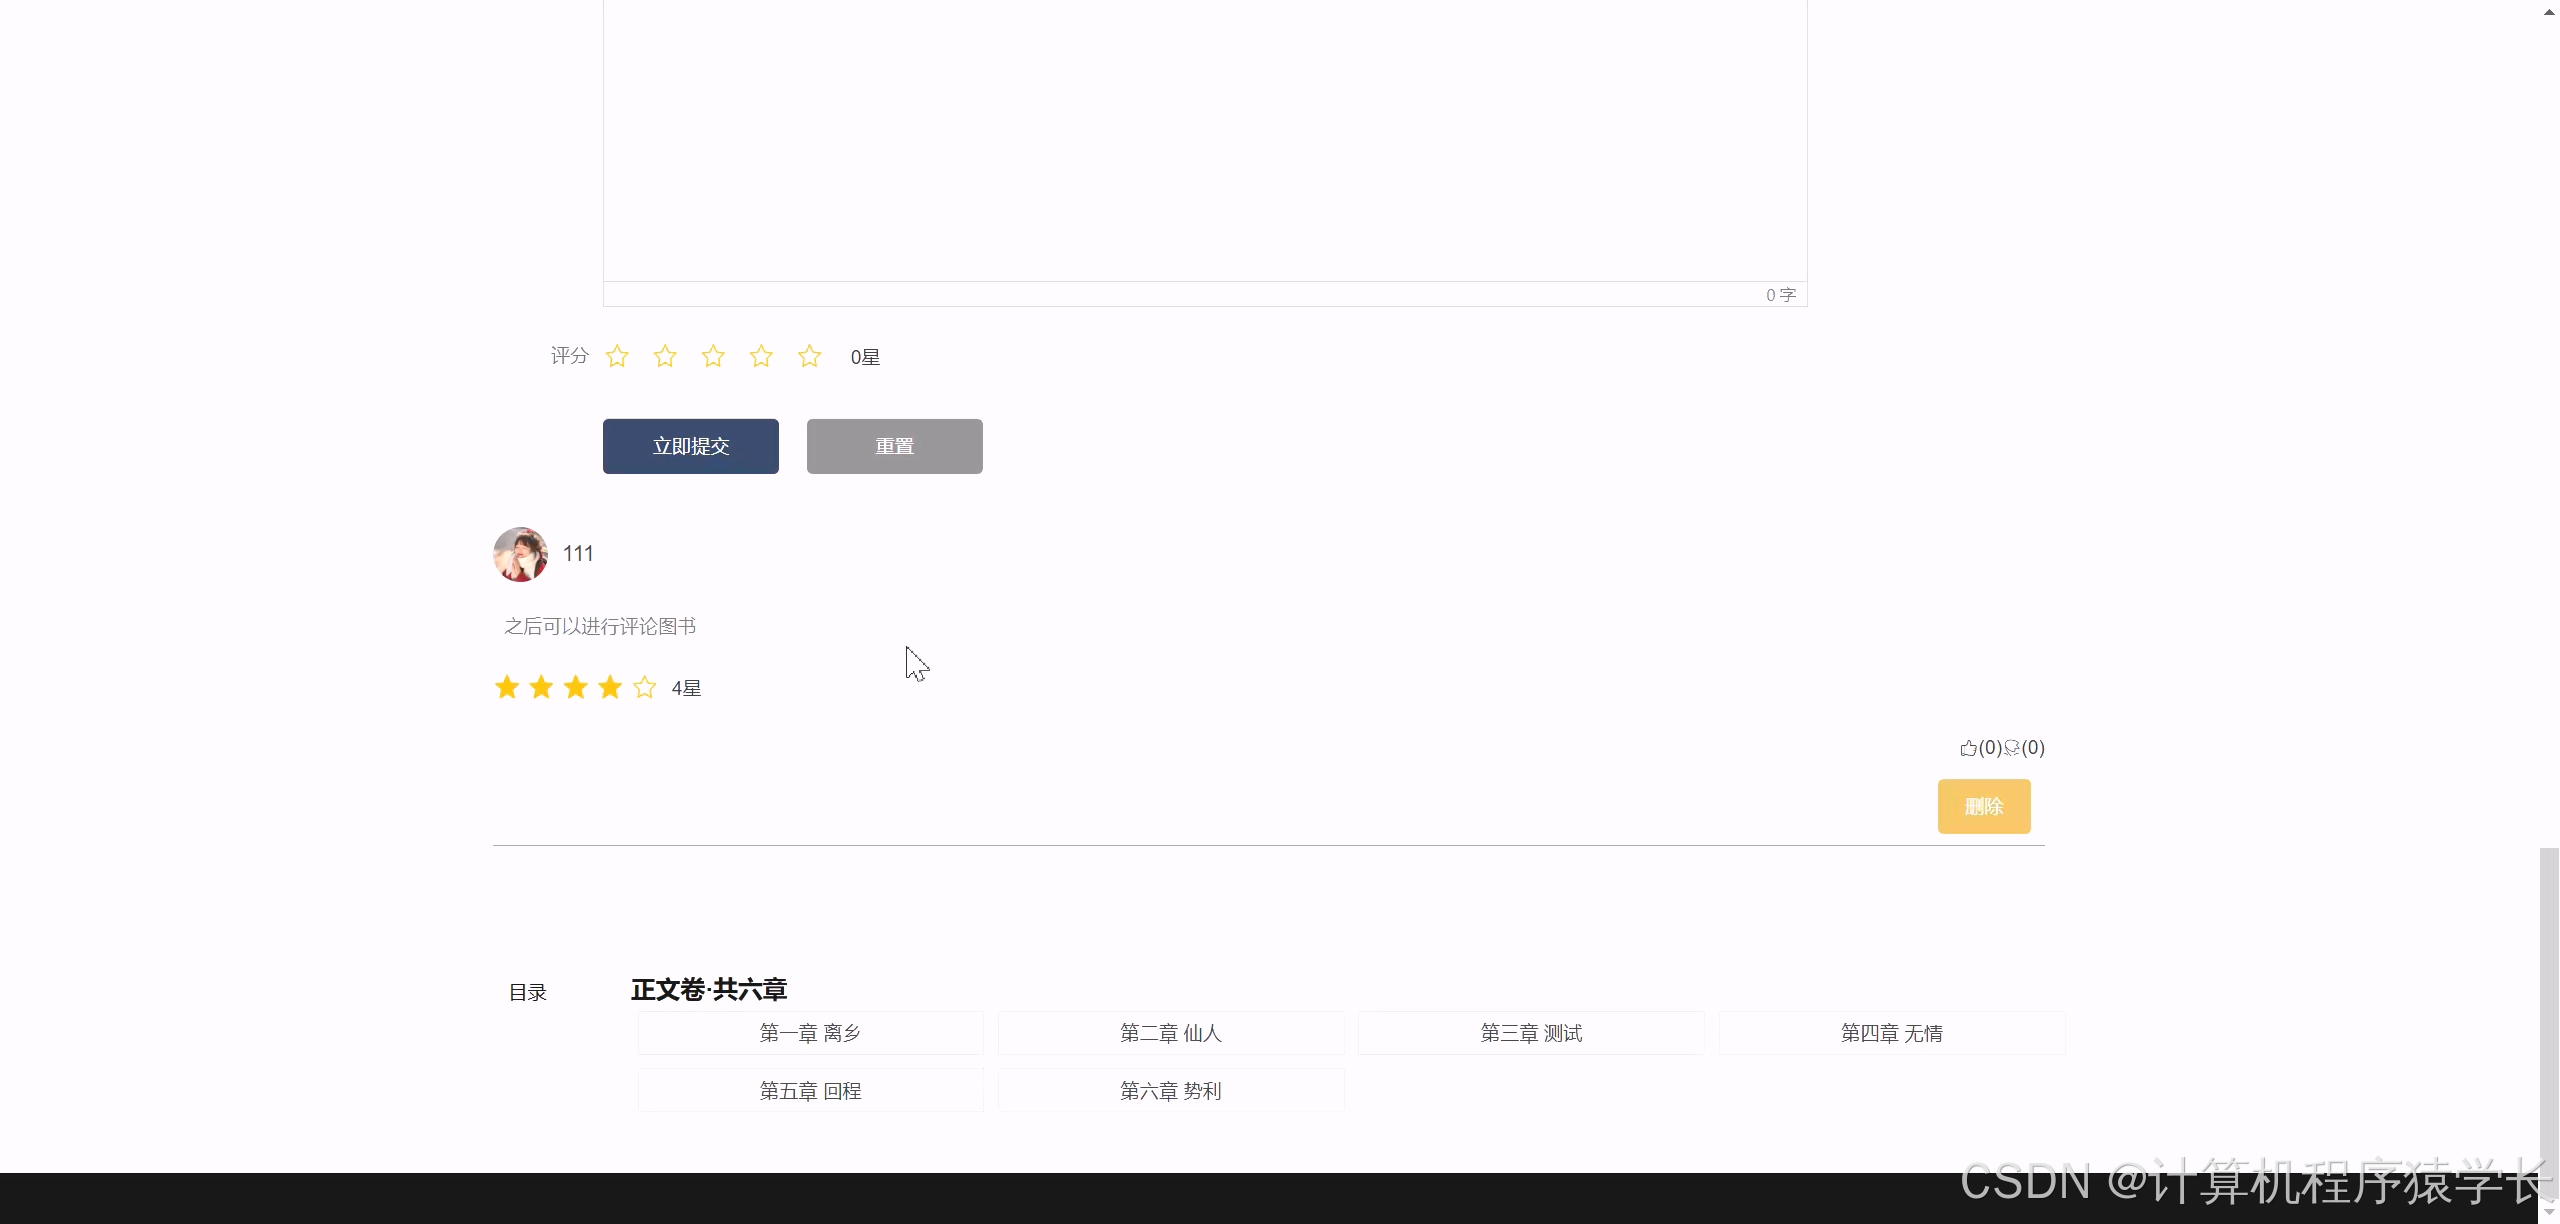Open chapter 第三章 测试
Viewport: 2560px width, 1224px height.
[1531, 1033]
